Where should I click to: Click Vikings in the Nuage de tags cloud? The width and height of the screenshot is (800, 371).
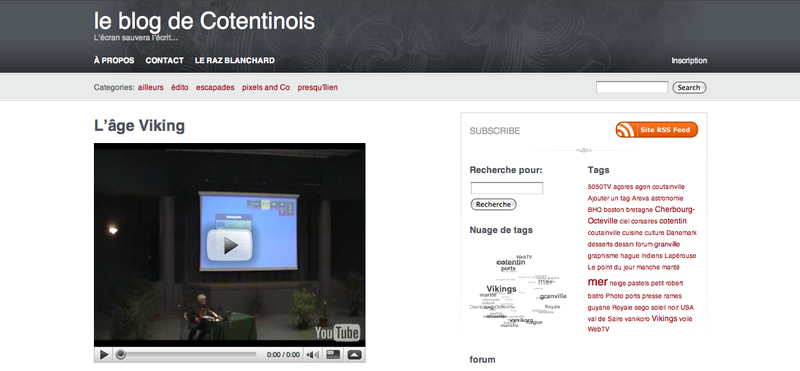pyautogui.click(x=501, y=289)
